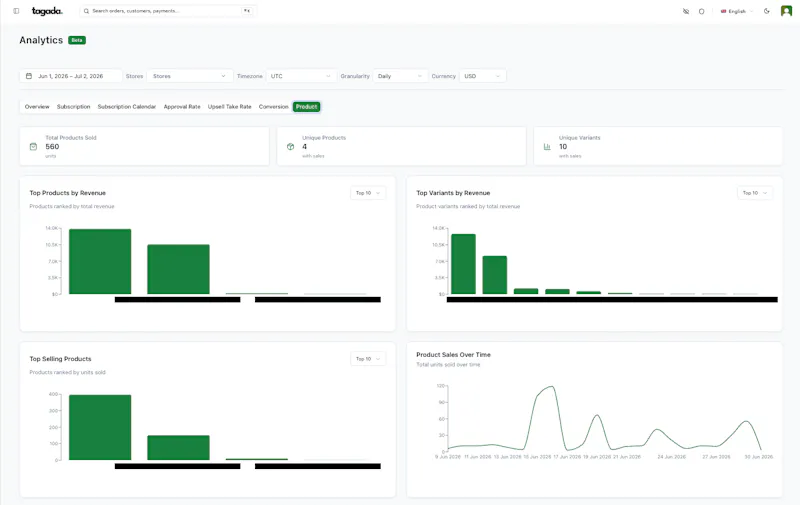
Task: Open the date range picker Jun 1 – Jul 2
Action: [x=71, y=76]
